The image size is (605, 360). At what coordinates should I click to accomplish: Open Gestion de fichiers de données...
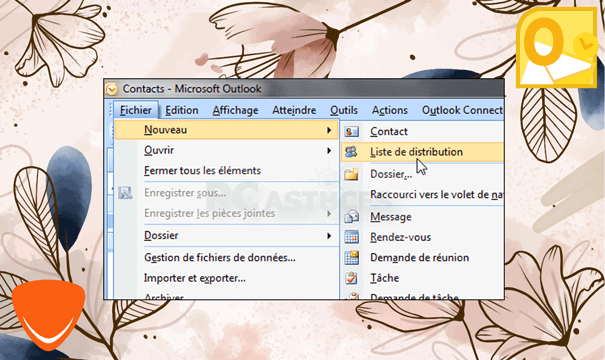point(226,257)
